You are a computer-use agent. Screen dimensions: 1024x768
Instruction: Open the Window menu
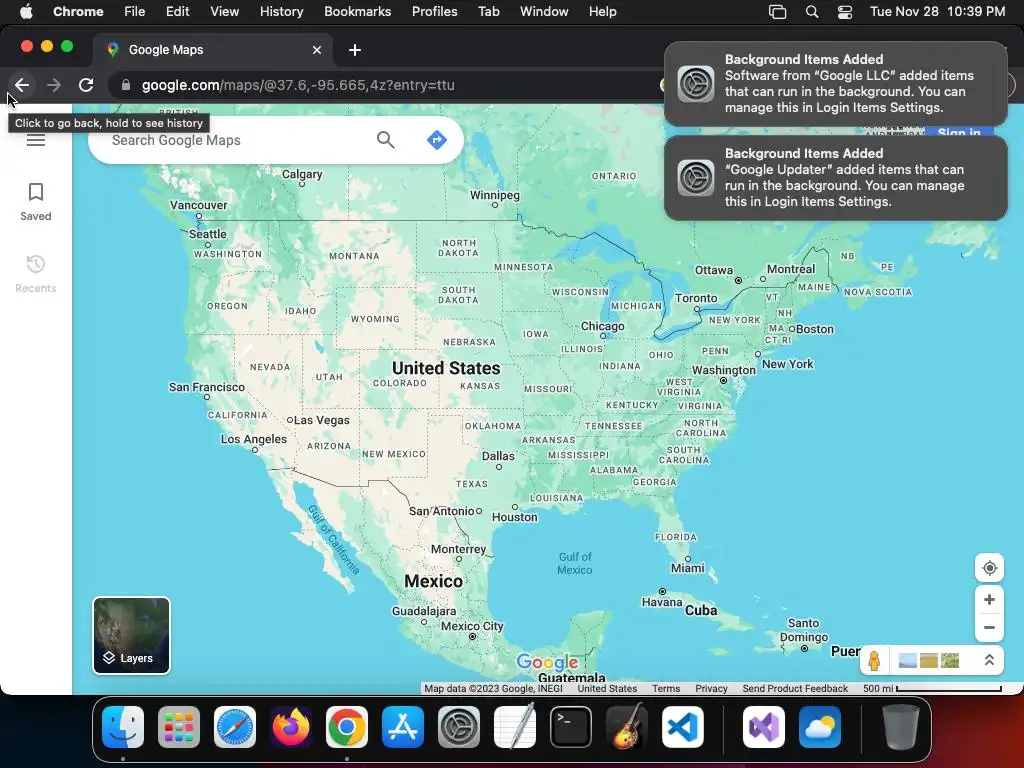pos(544,12)
